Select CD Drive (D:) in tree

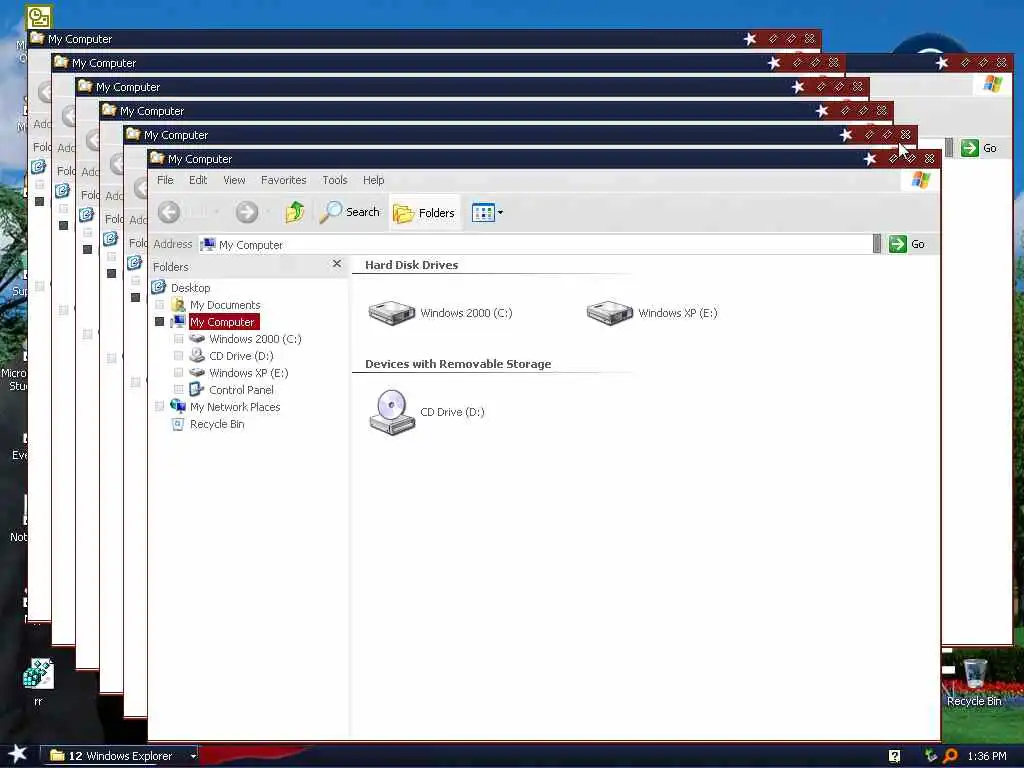tap(241, 356)
